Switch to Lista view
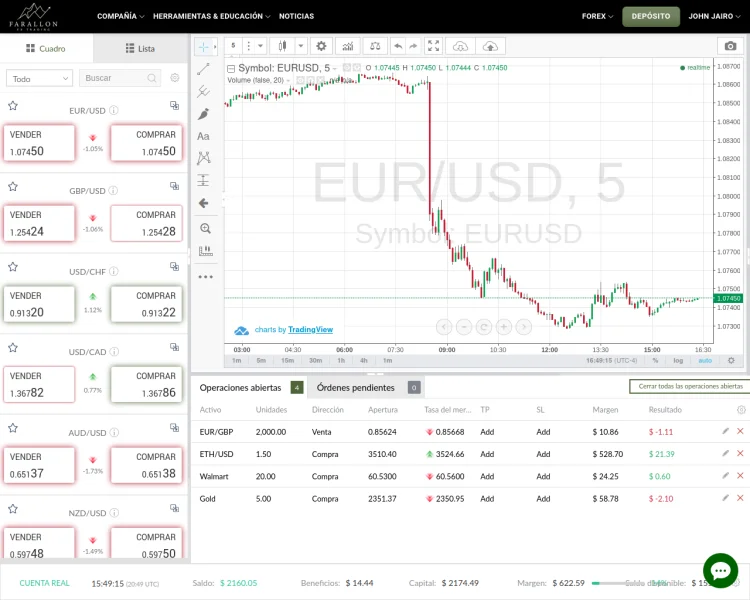Screen dimensions: 750x600 click(141, 48)
